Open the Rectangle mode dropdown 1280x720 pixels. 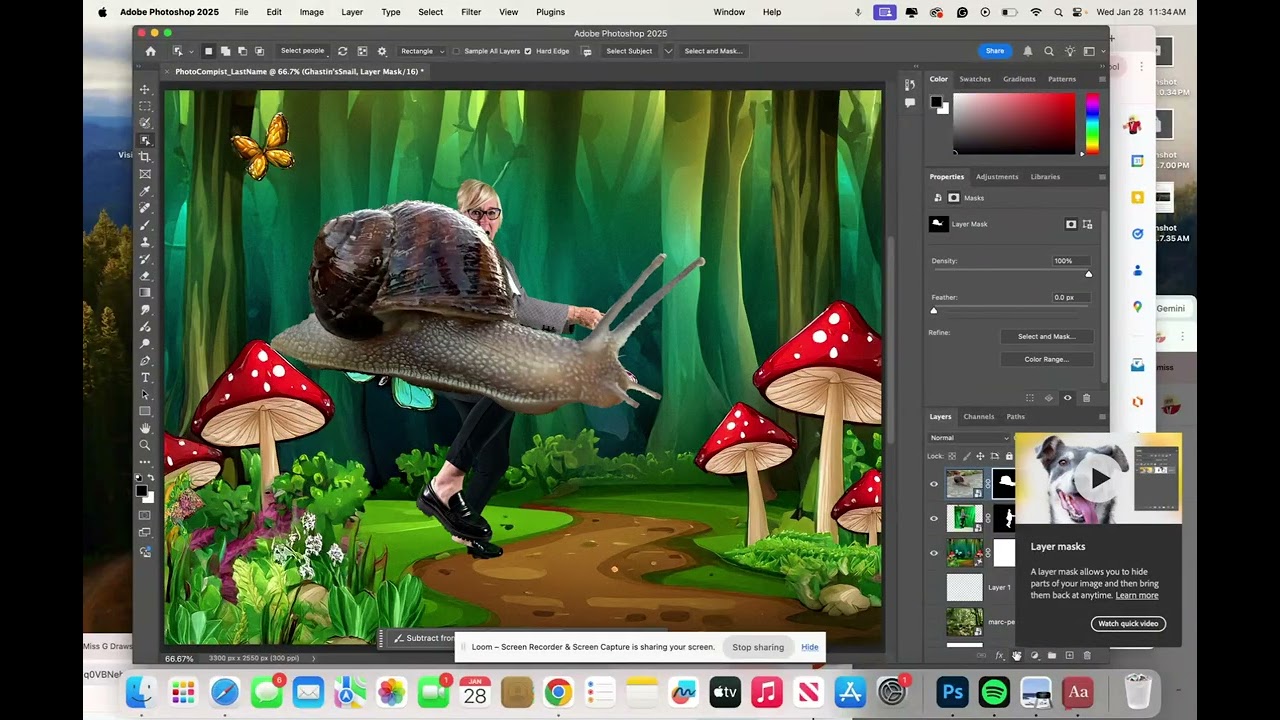(x=421, y=51)
